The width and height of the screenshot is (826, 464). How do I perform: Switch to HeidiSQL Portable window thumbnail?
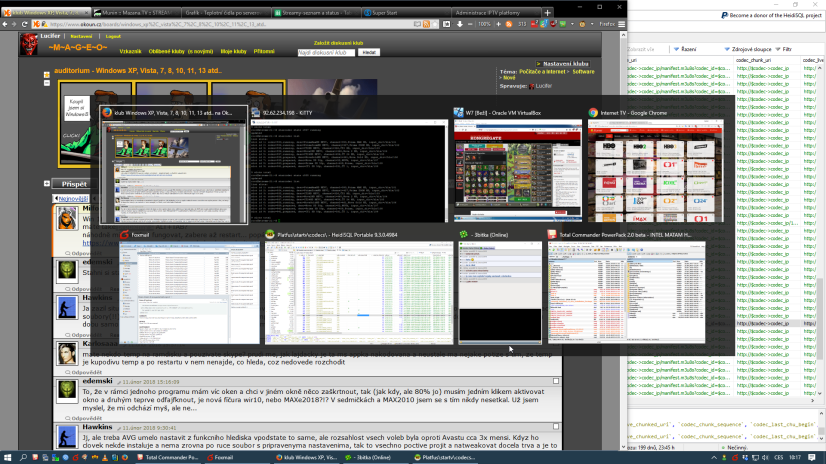coord(359,293)
